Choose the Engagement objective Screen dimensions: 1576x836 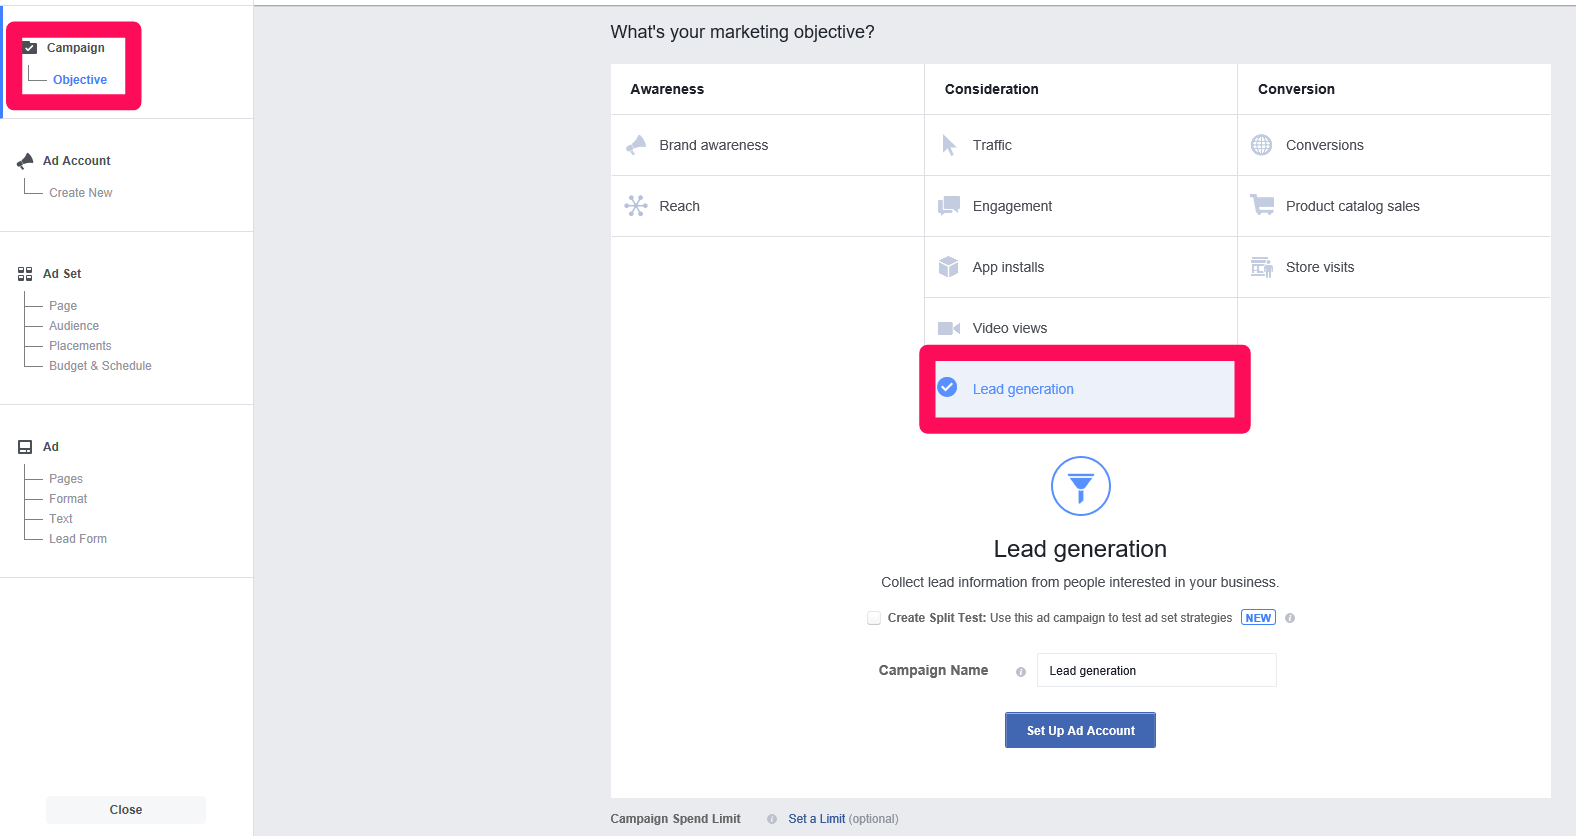tap(1081, 206)
